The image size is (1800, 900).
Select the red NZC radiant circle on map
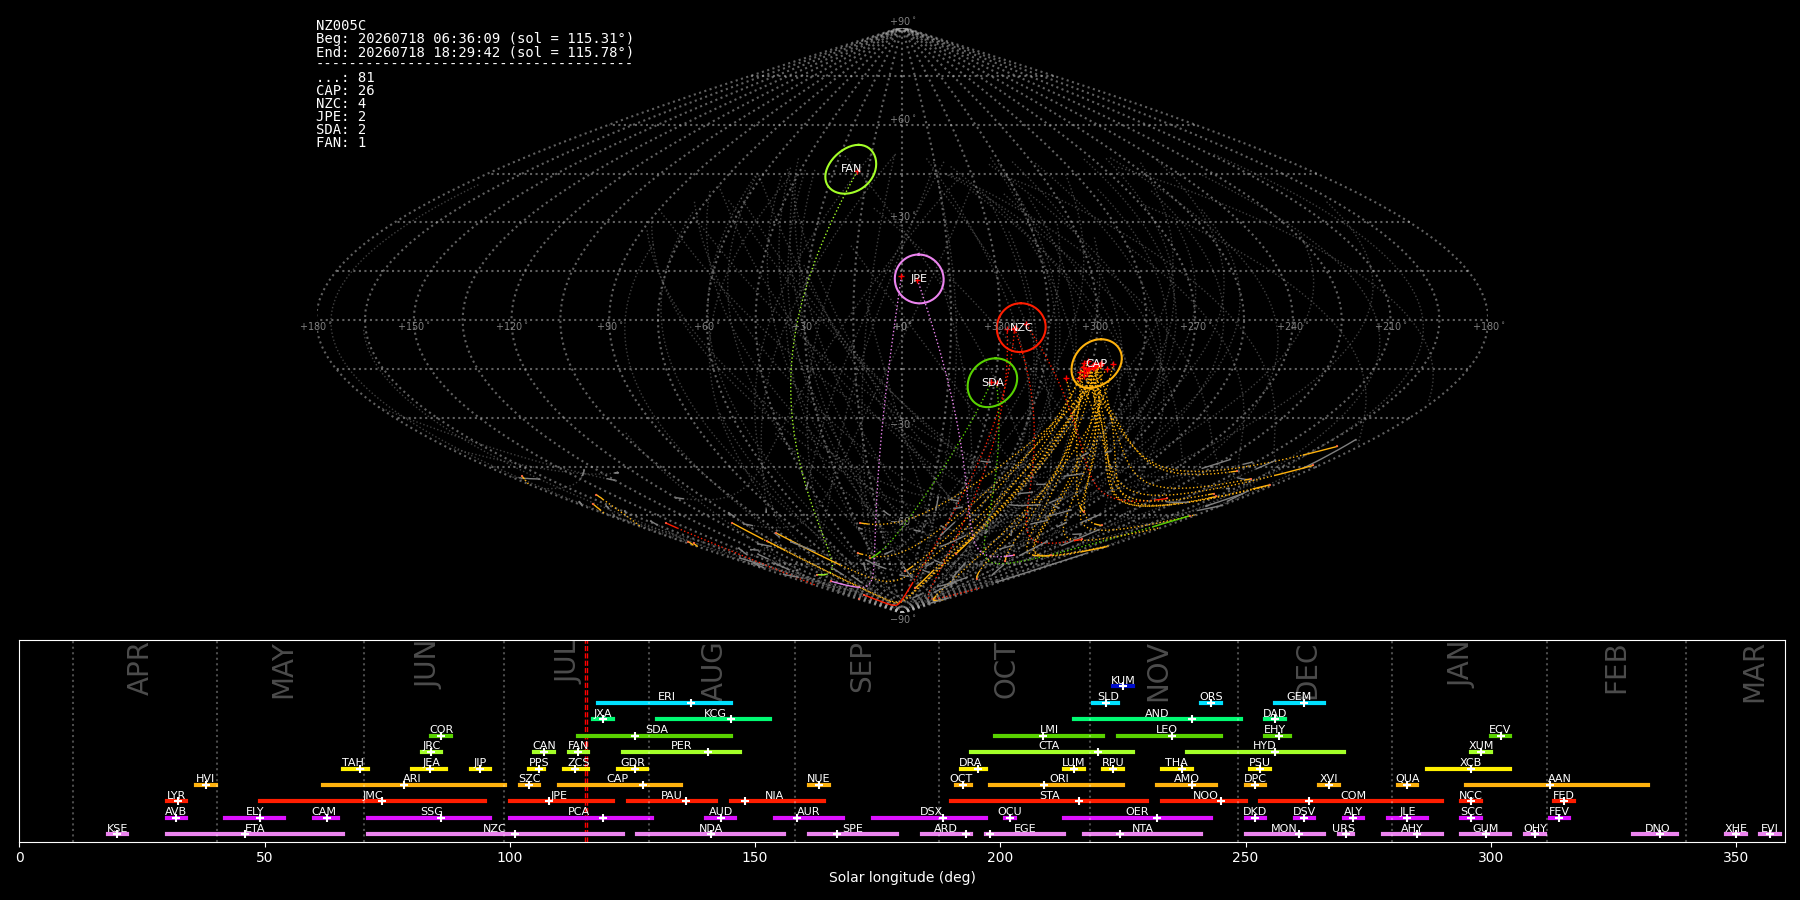point(1021,328)
